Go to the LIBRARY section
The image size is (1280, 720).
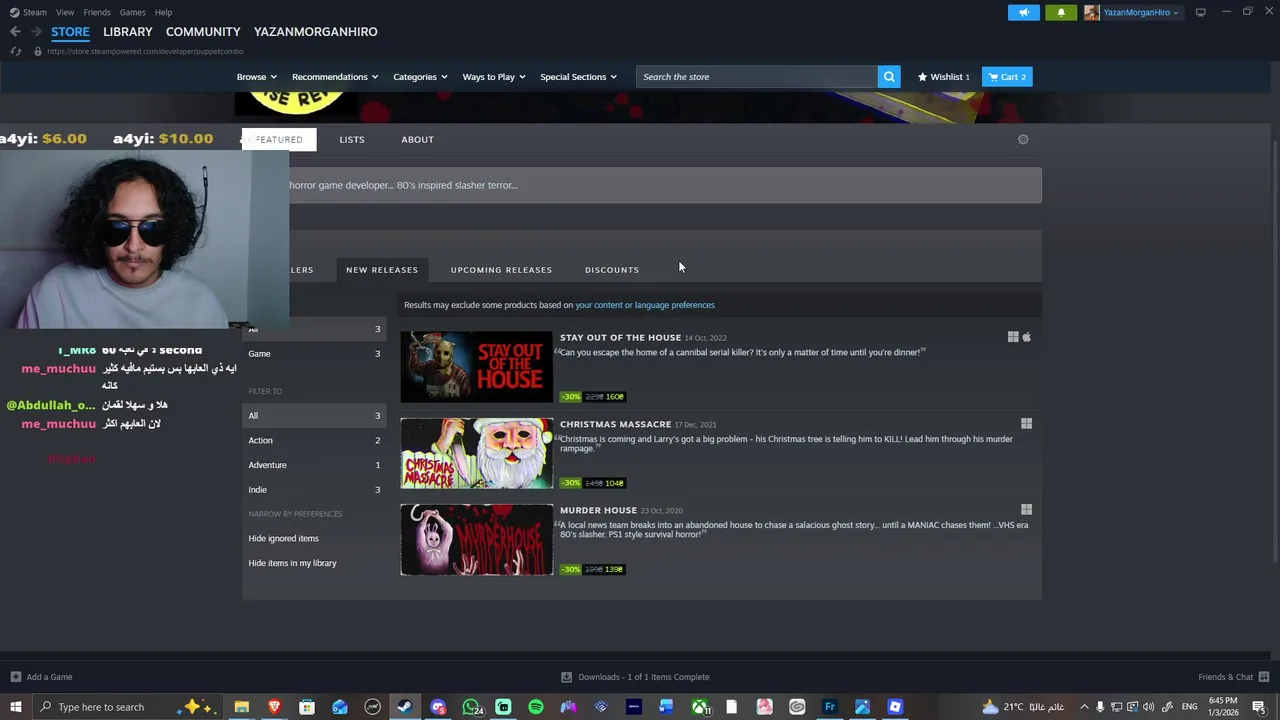[127, 32]
